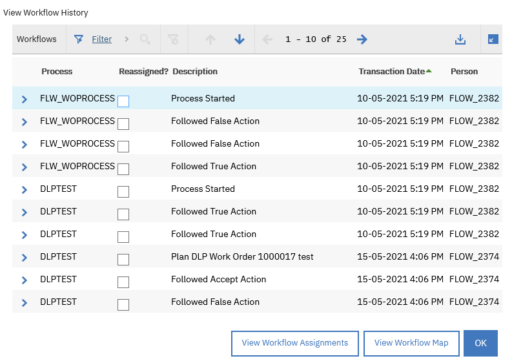Sort by Reassigned? column header
The height and width of the screenshot is (363, 512).
click(x=144, y=71)
